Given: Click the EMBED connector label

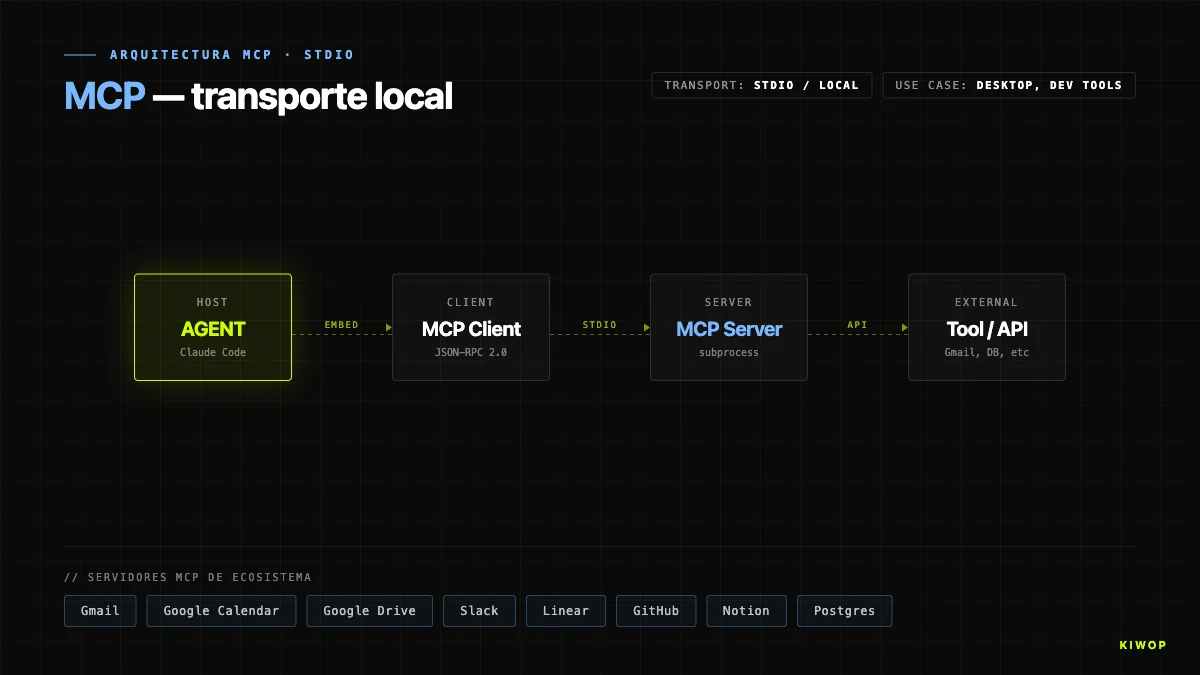Looking at the screenshot, I should coord(341,325).
